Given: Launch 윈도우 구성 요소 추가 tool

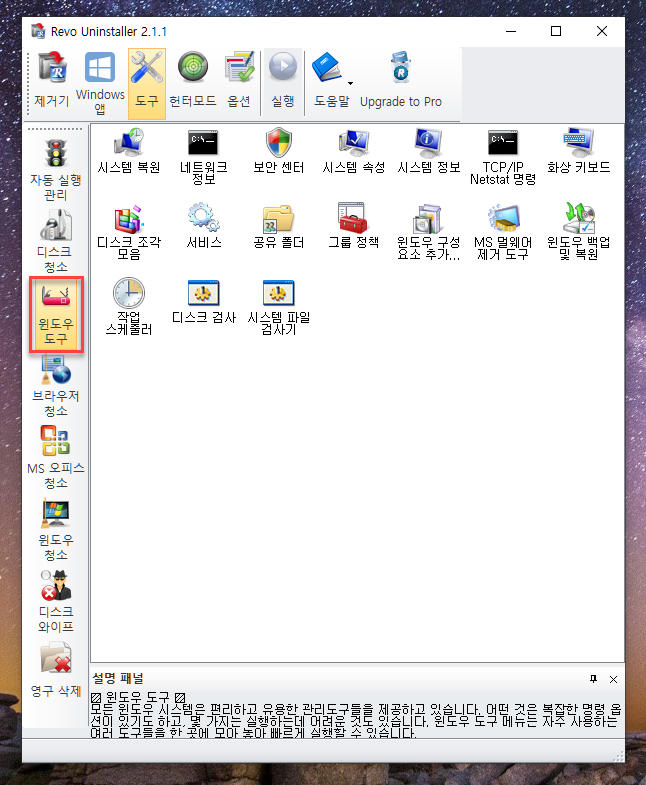Looking at the screenshot, I should click(428, 231).
